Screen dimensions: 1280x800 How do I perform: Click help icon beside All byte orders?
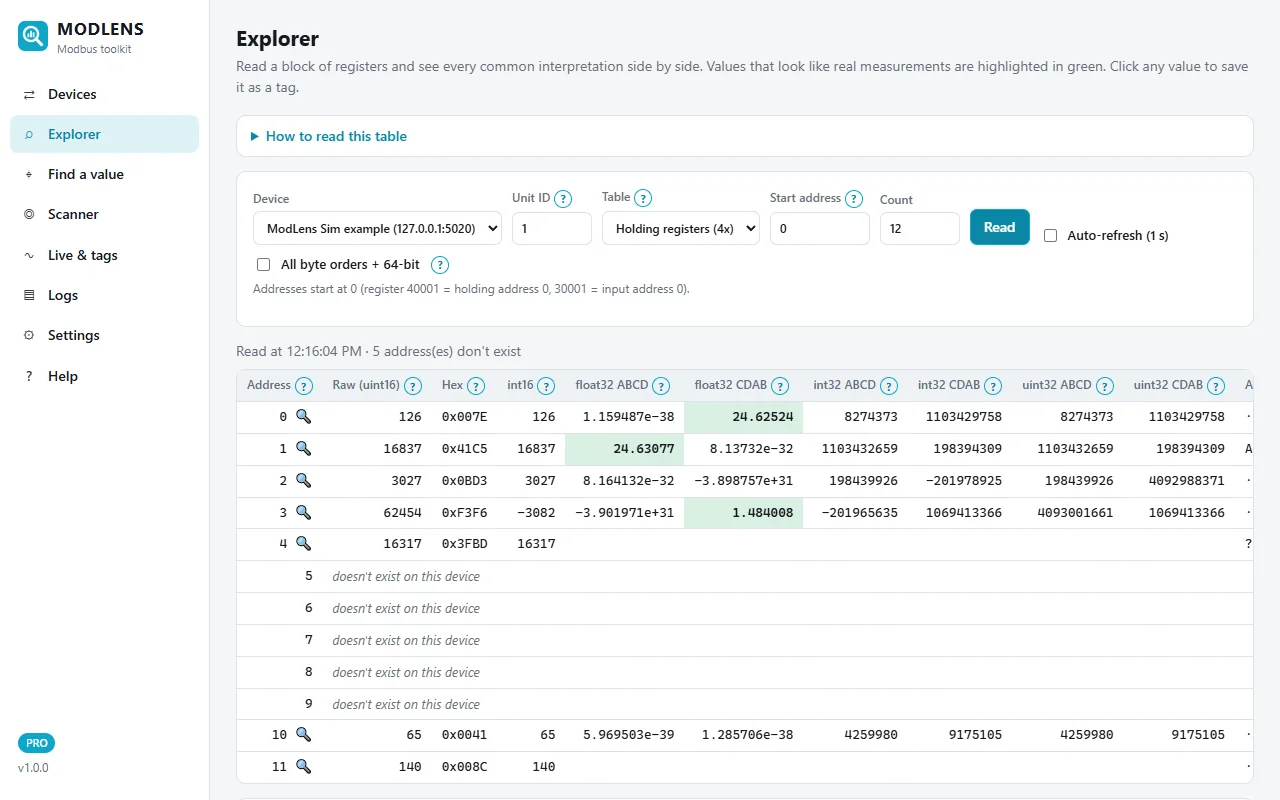[439, 265]
